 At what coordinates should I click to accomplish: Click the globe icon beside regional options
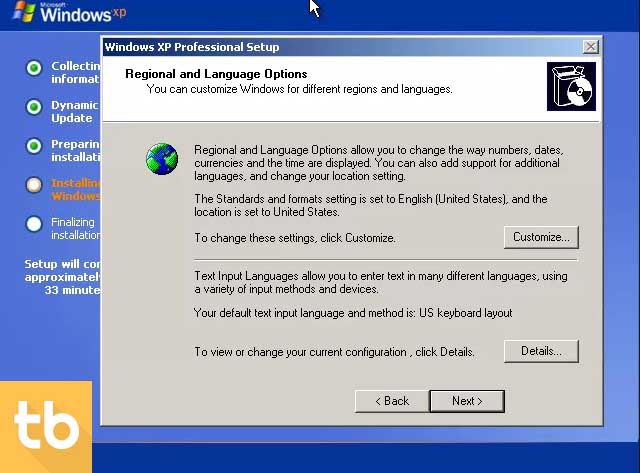point(162,159)
